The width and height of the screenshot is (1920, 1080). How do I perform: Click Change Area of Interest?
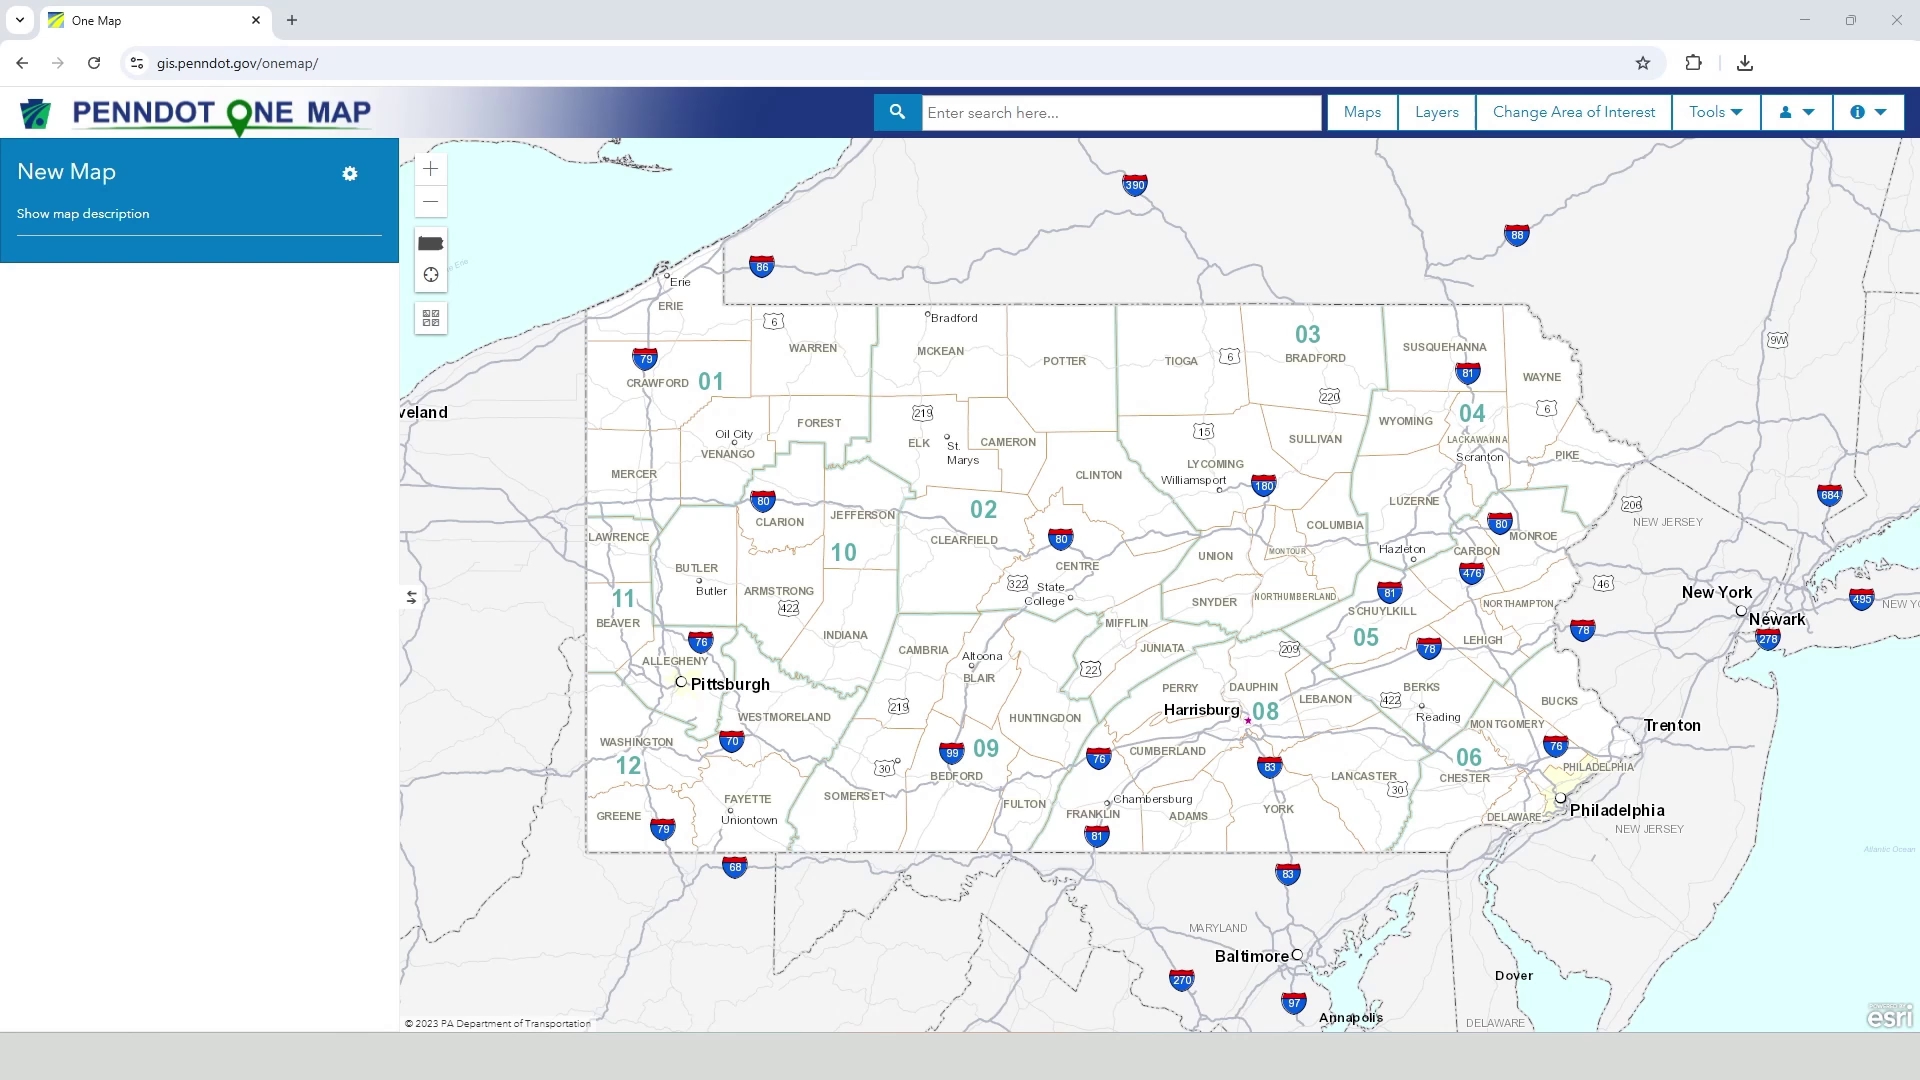[x=1573, y=112]
